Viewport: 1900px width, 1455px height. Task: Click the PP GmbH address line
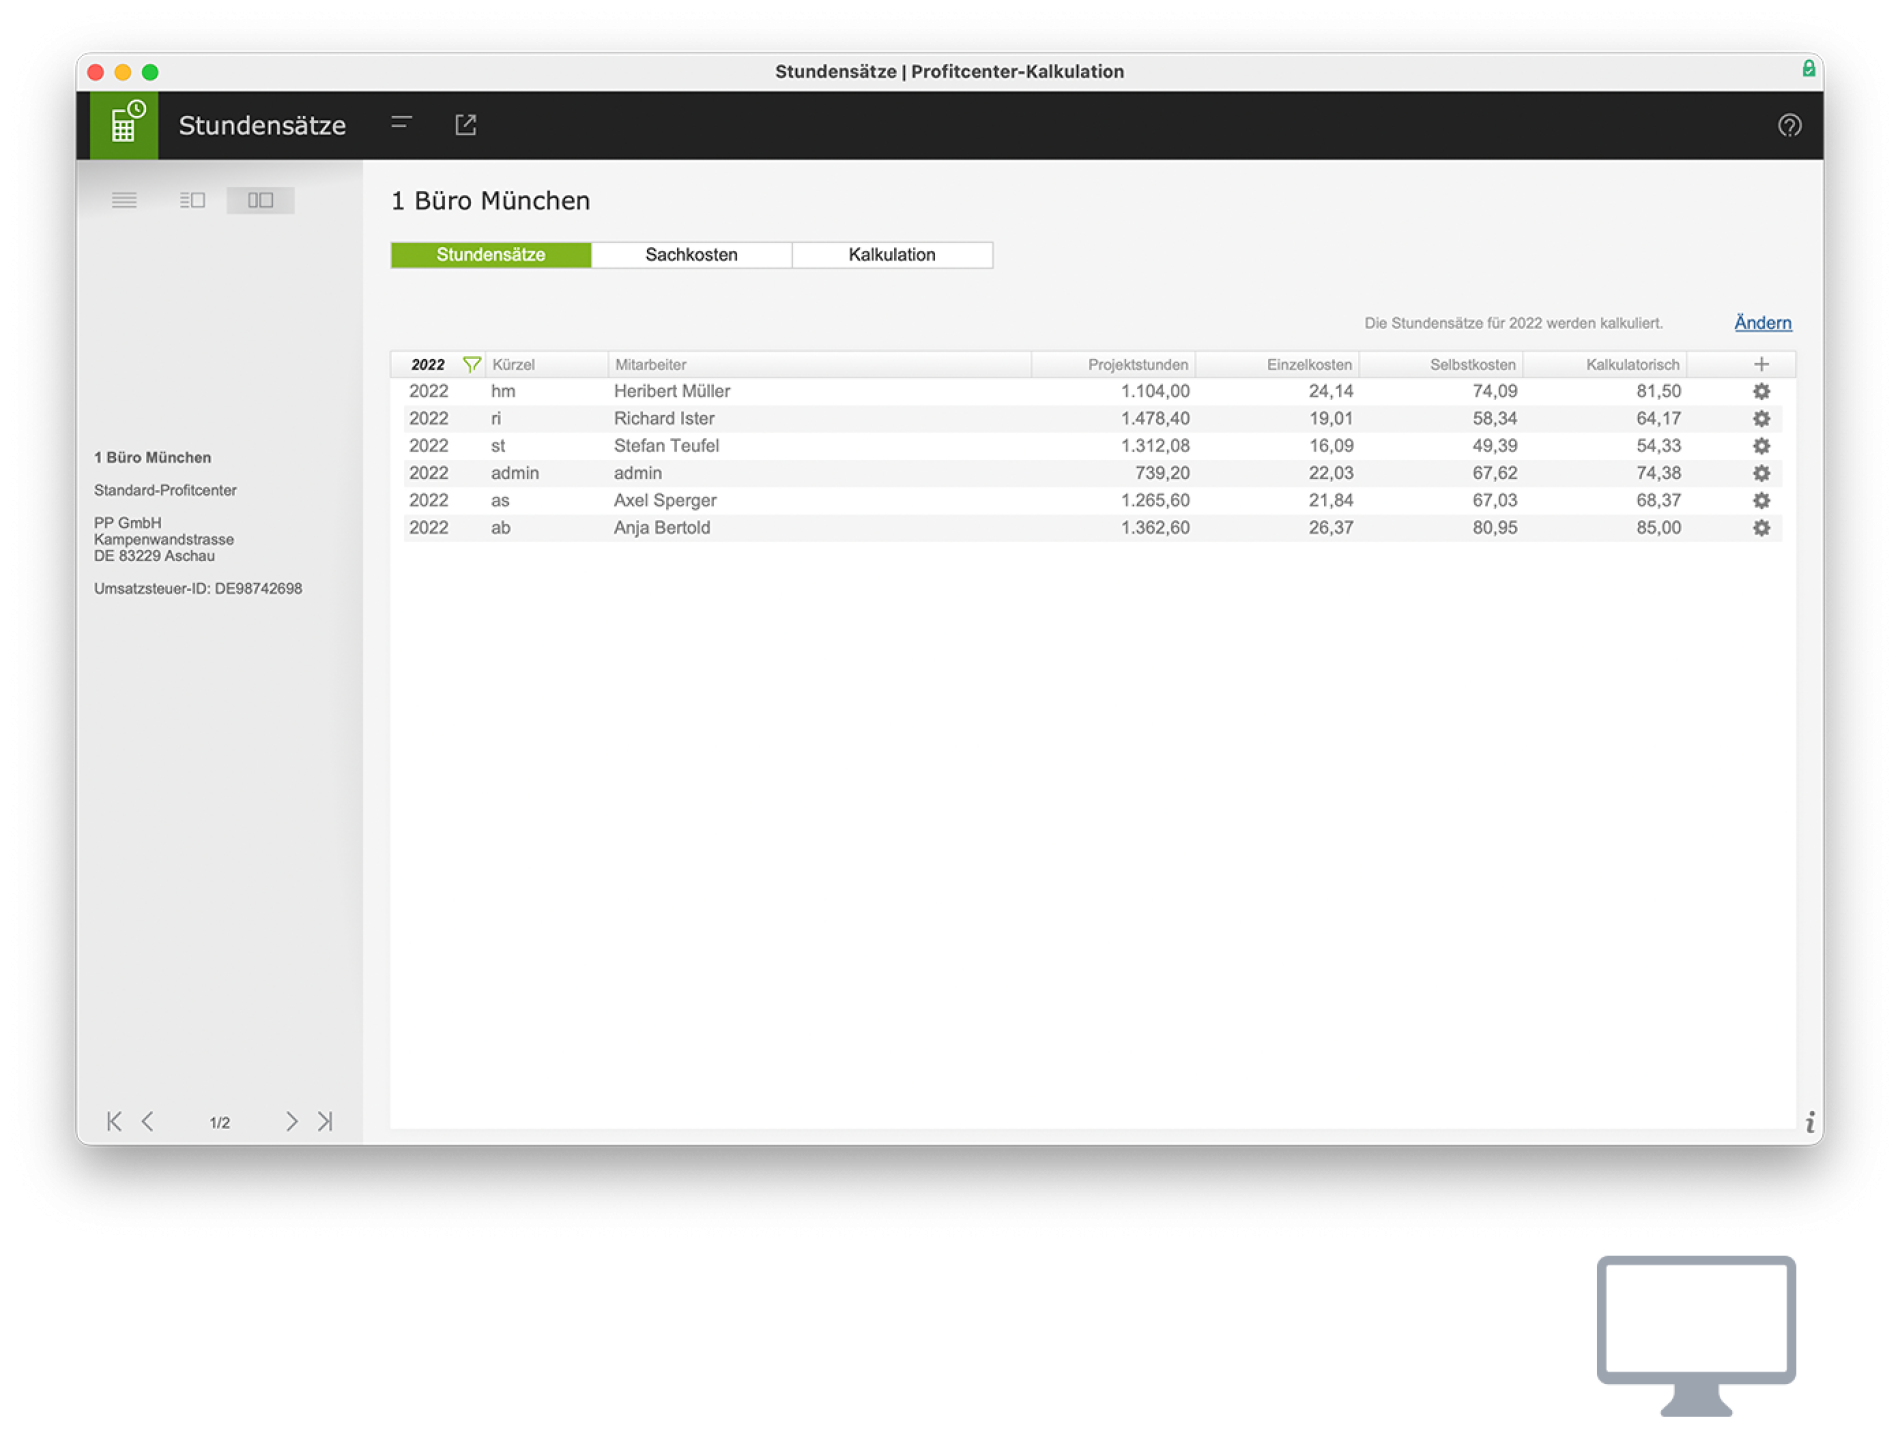pos(127,522)
